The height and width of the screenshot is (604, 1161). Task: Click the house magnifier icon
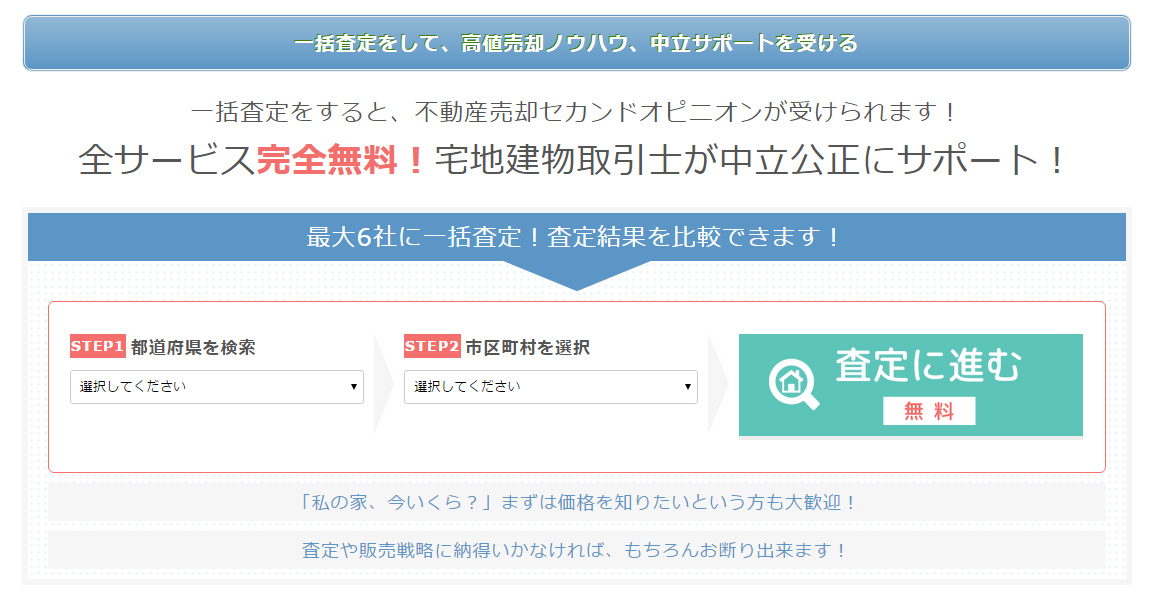793,384
